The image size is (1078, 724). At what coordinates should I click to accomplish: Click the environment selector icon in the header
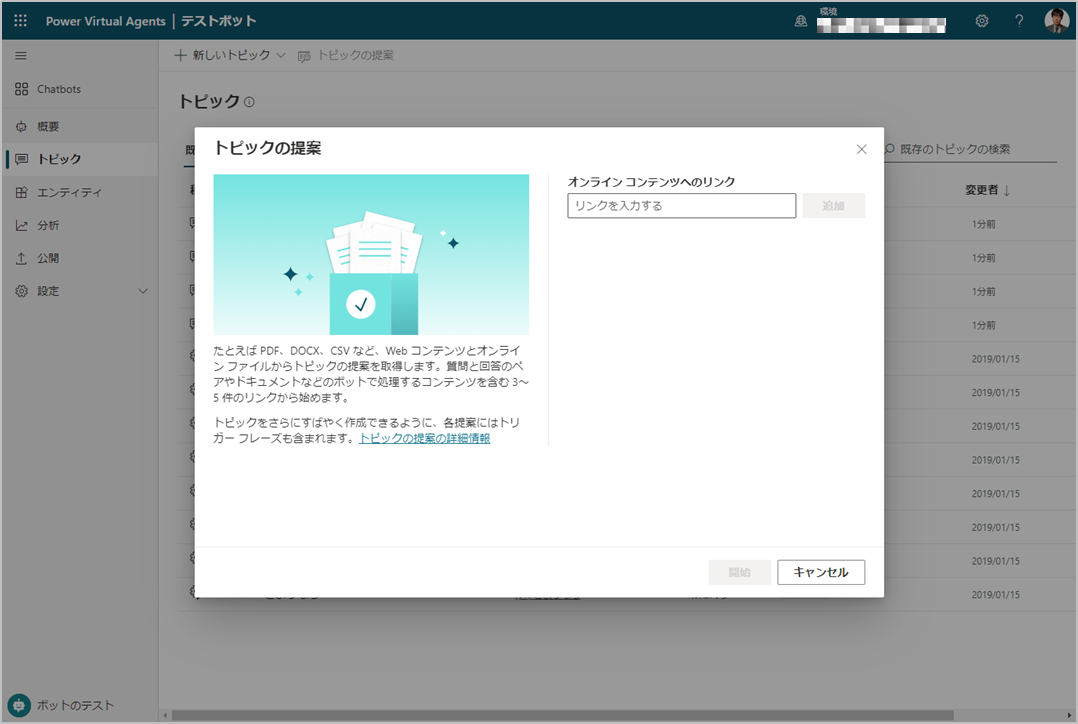pyautogui.click(x=799, y=20)
